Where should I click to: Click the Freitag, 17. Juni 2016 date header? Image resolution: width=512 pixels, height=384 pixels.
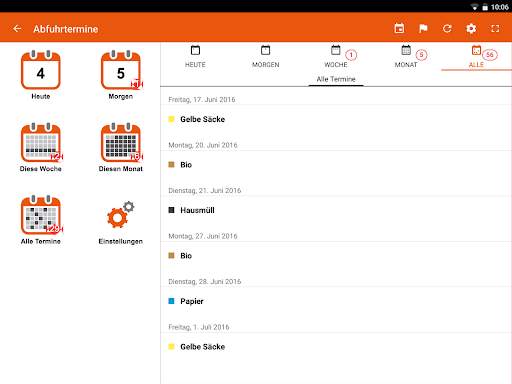click(x=202, y=100)
